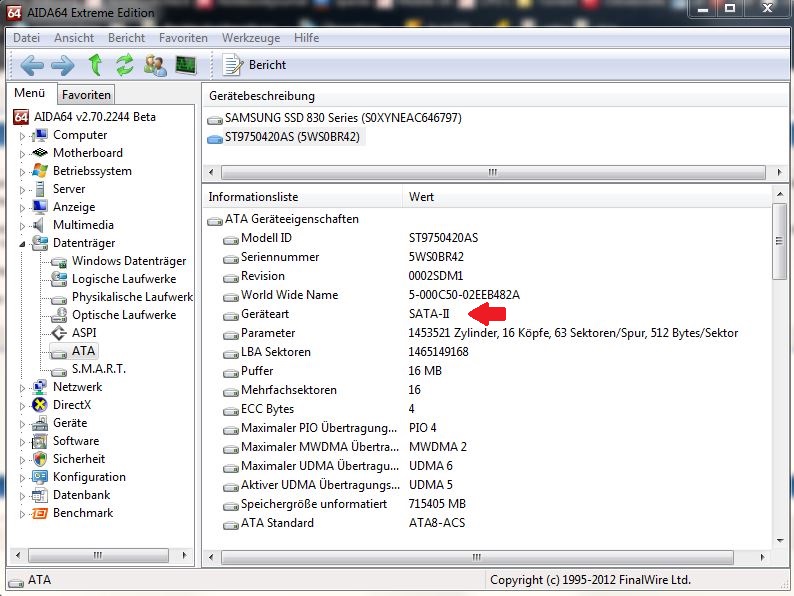Screen dimensions: 794x596
Task: Switch to the Menü tab
Action: pyautogui.click(x=30, y=93)
